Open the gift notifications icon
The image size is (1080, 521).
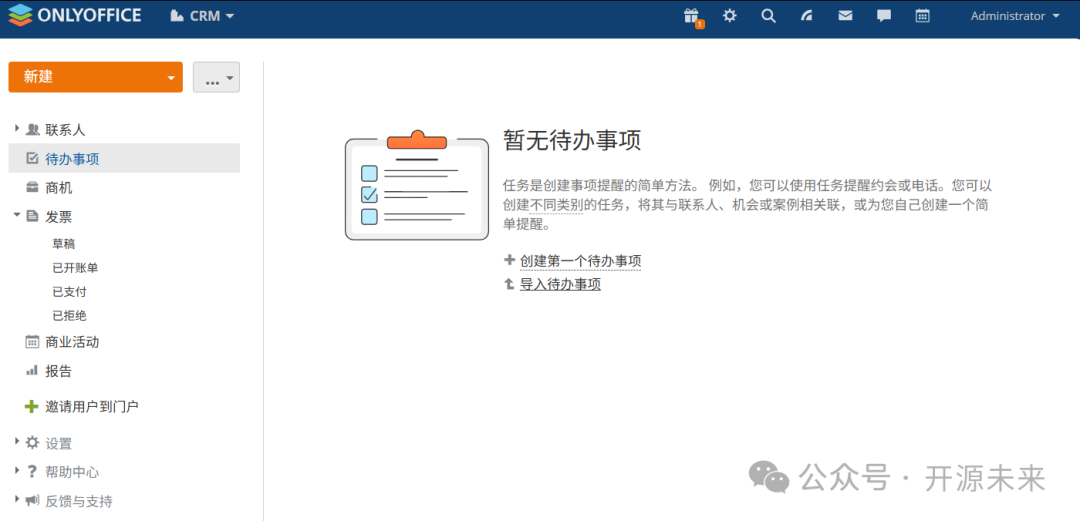(692, 17)
